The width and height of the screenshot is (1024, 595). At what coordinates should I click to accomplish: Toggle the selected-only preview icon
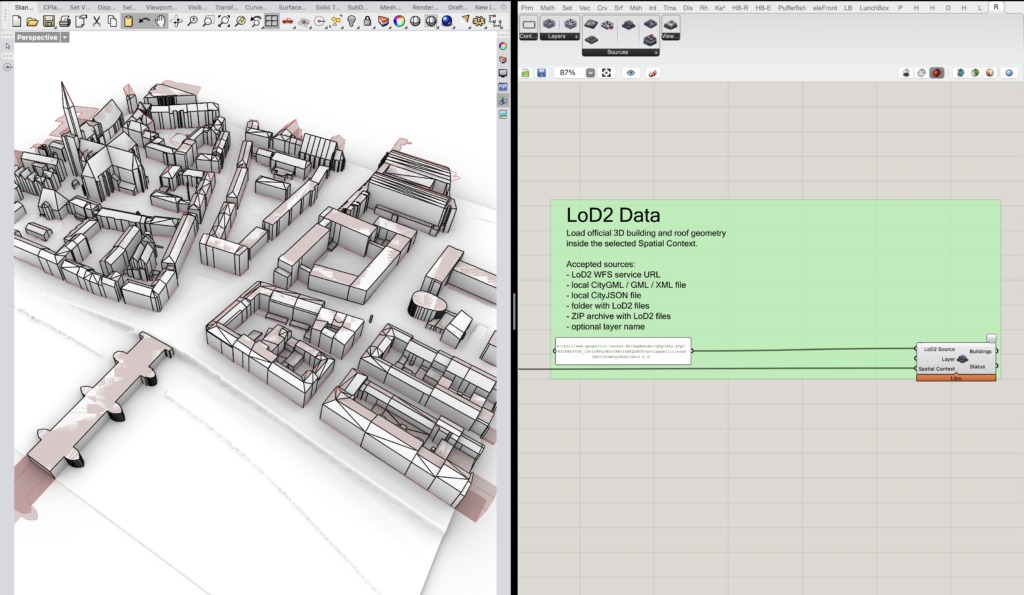coord(975,72)
